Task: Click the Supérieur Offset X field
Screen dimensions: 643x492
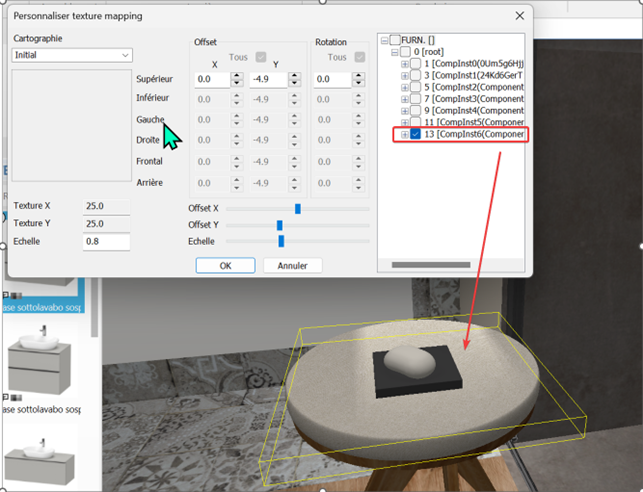Action: (x=212, y=79)
